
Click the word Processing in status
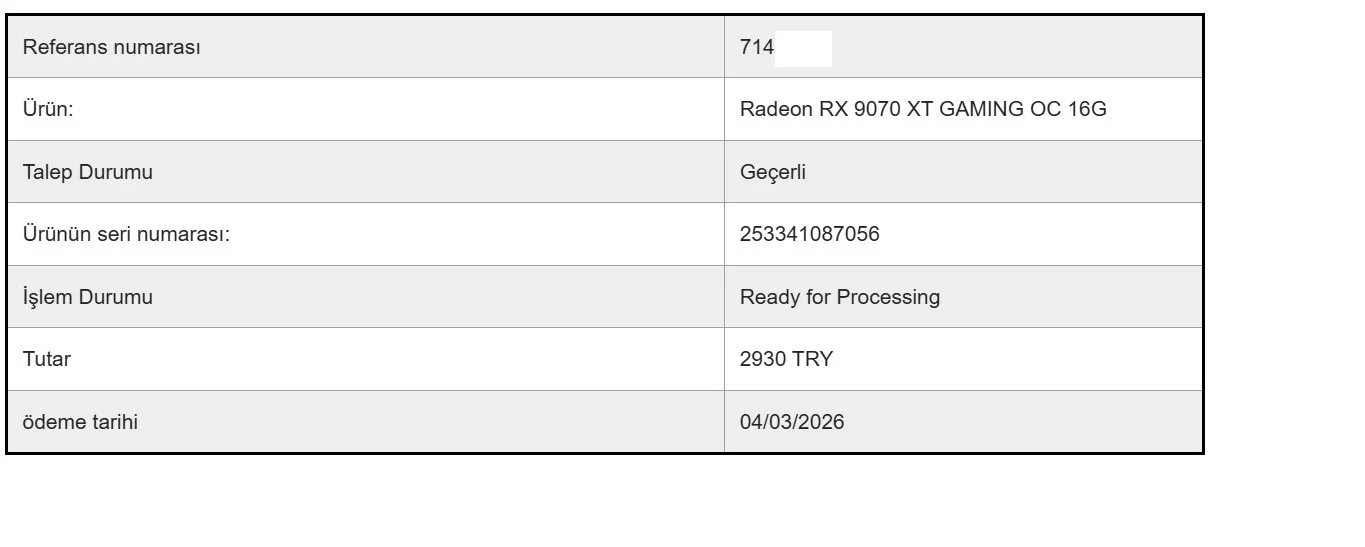coord(888,297)
